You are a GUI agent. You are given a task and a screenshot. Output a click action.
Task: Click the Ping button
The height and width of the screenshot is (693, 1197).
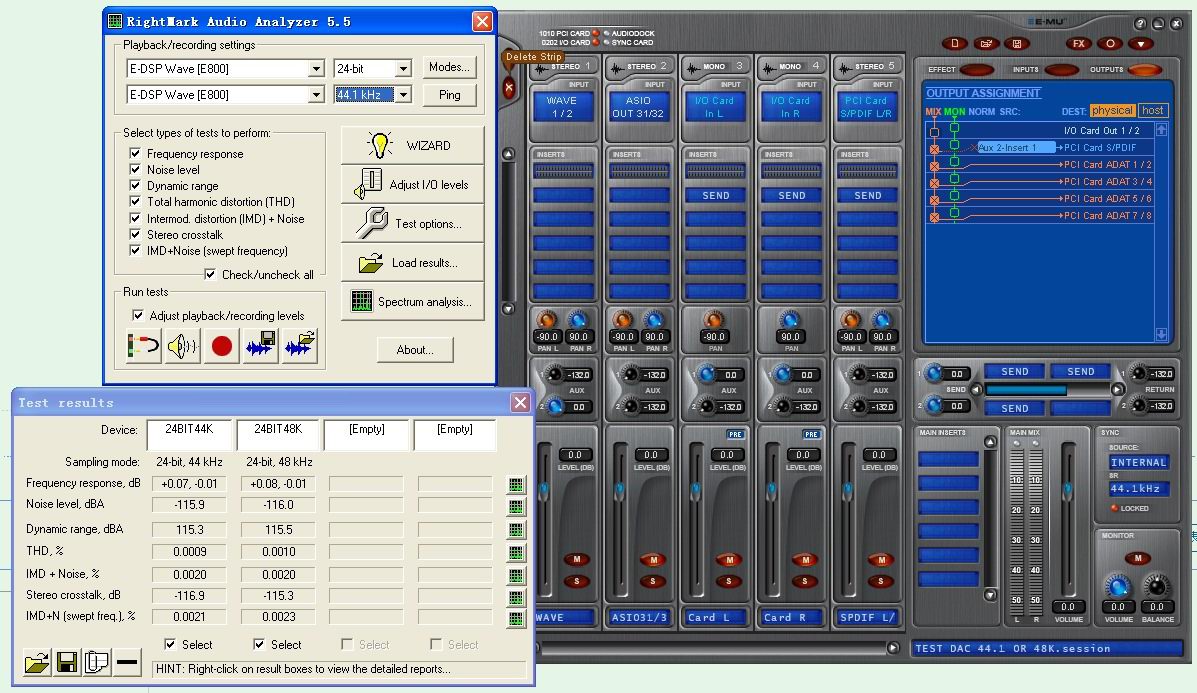click(449, 95)
